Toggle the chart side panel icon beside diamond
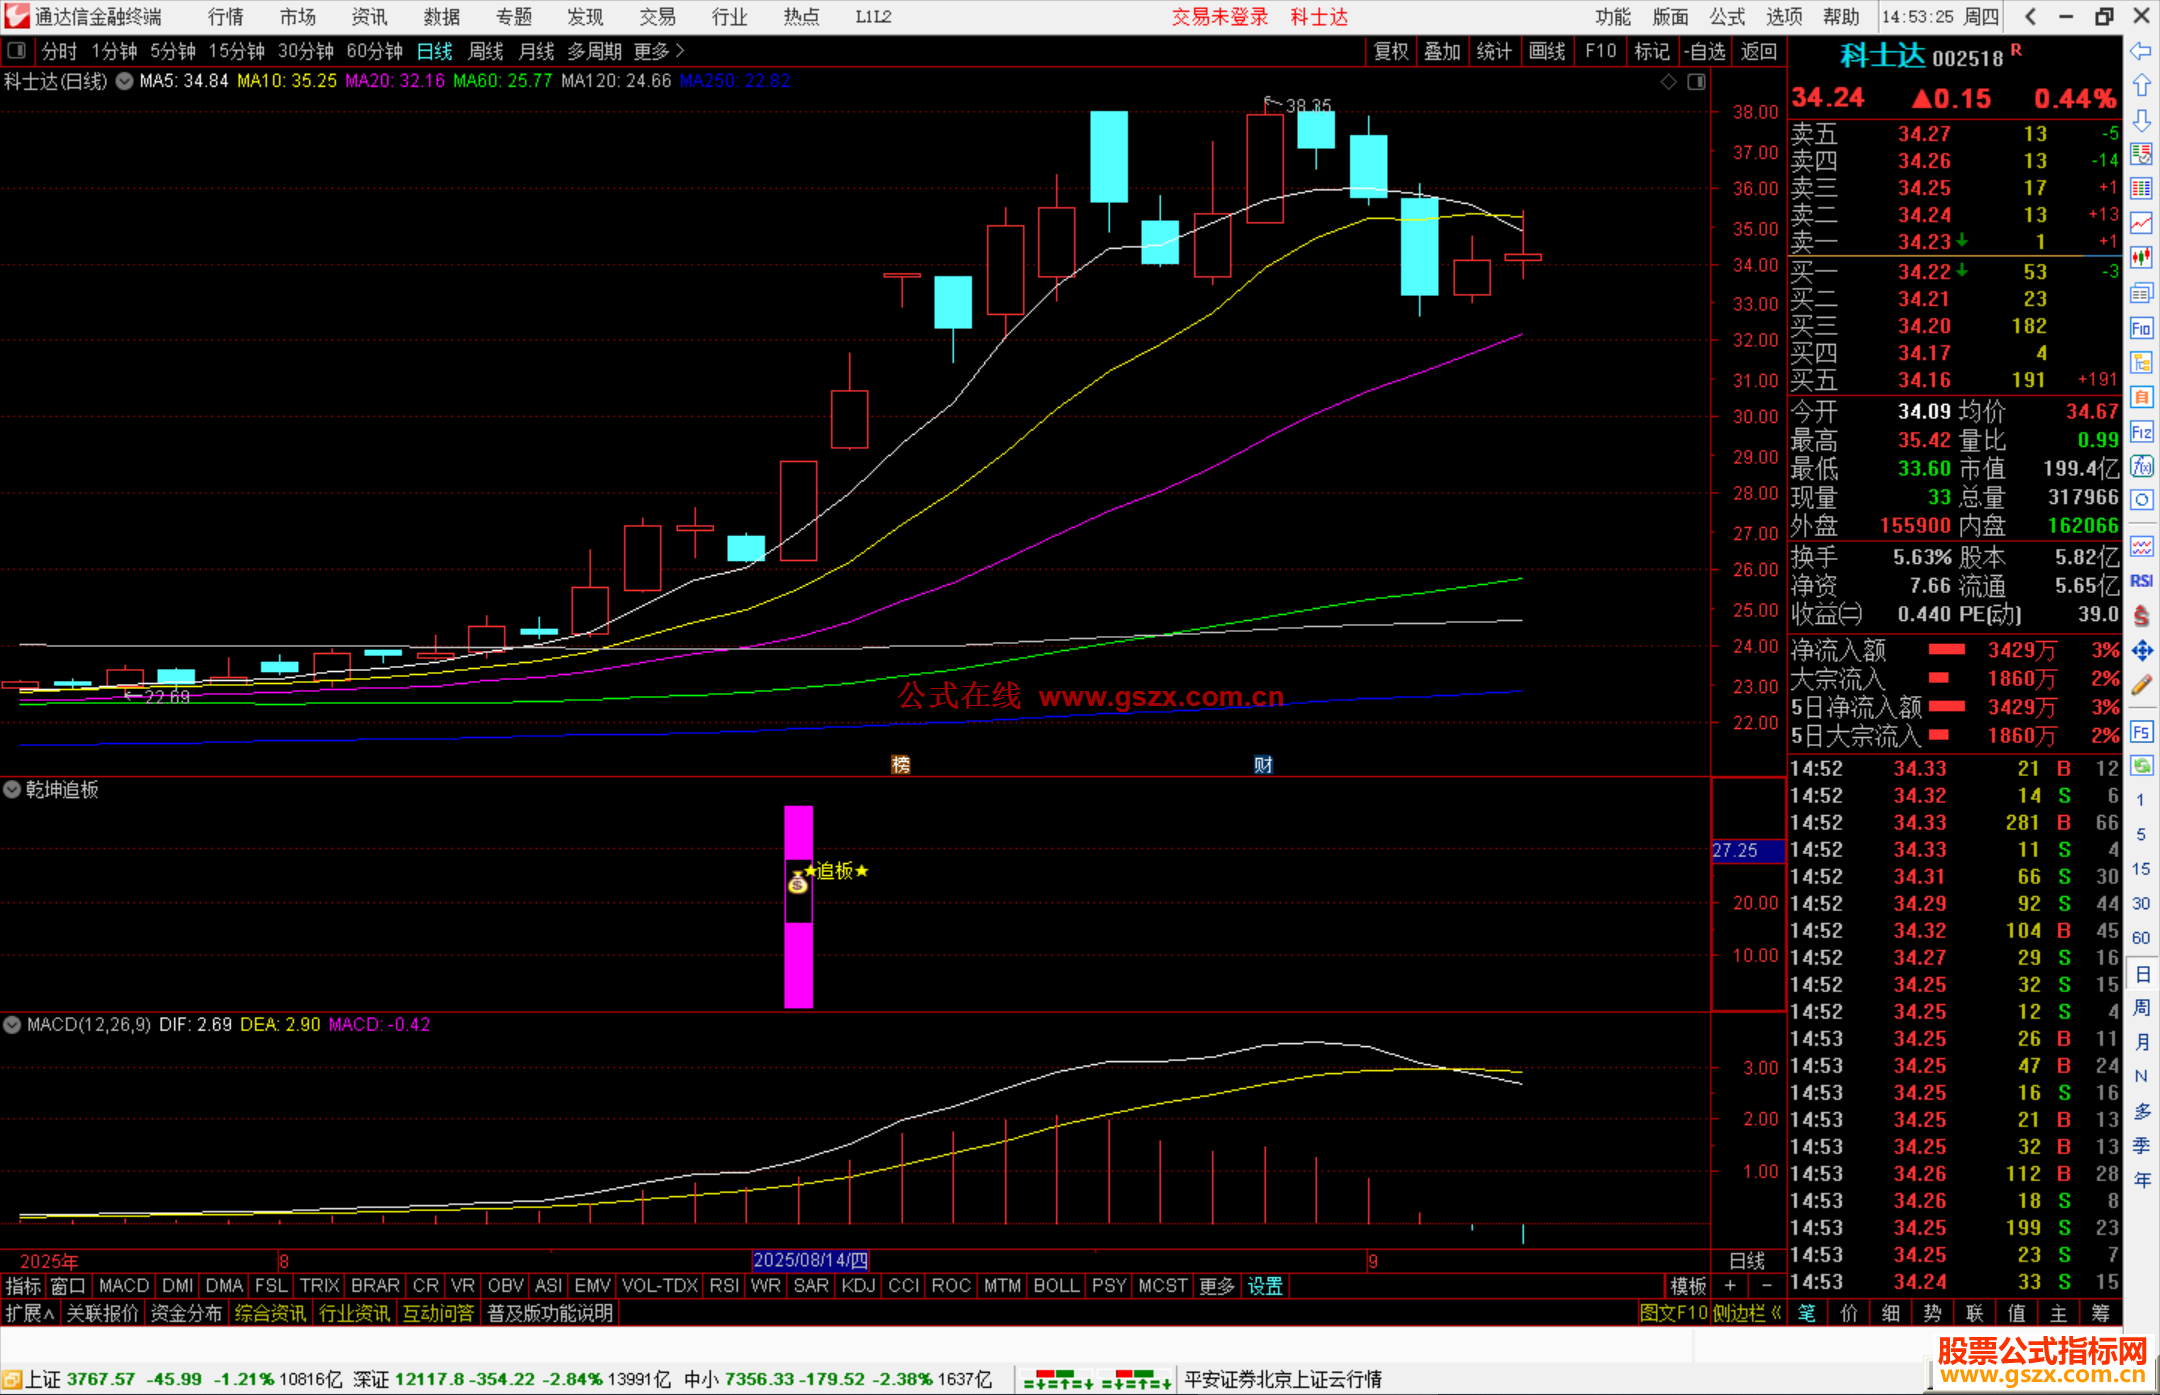This screenshot has height=1395, width=2160. click(x=1696, y=82)
